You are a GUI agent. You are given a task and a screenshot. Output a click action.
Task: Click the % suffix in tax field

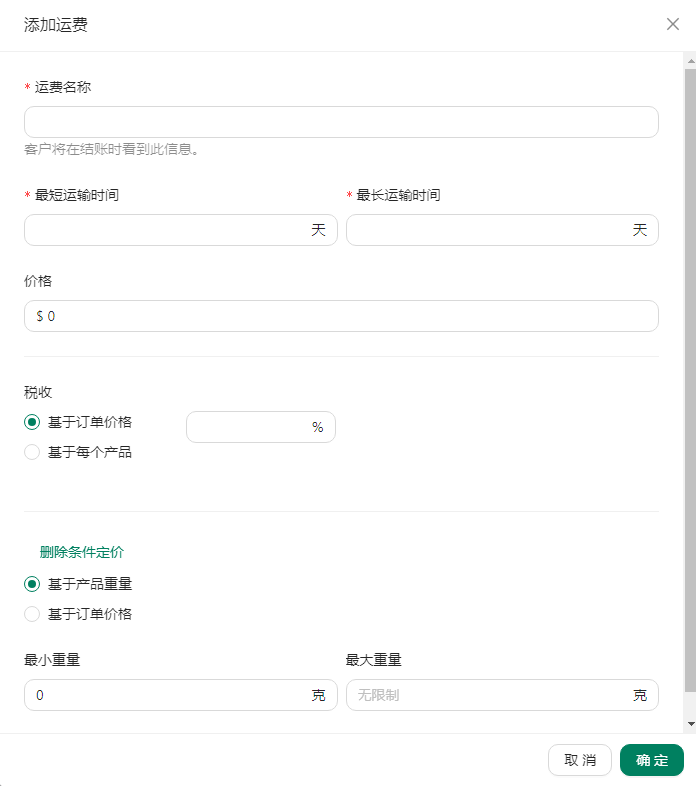pyautogui.click(x=317, y=427)
